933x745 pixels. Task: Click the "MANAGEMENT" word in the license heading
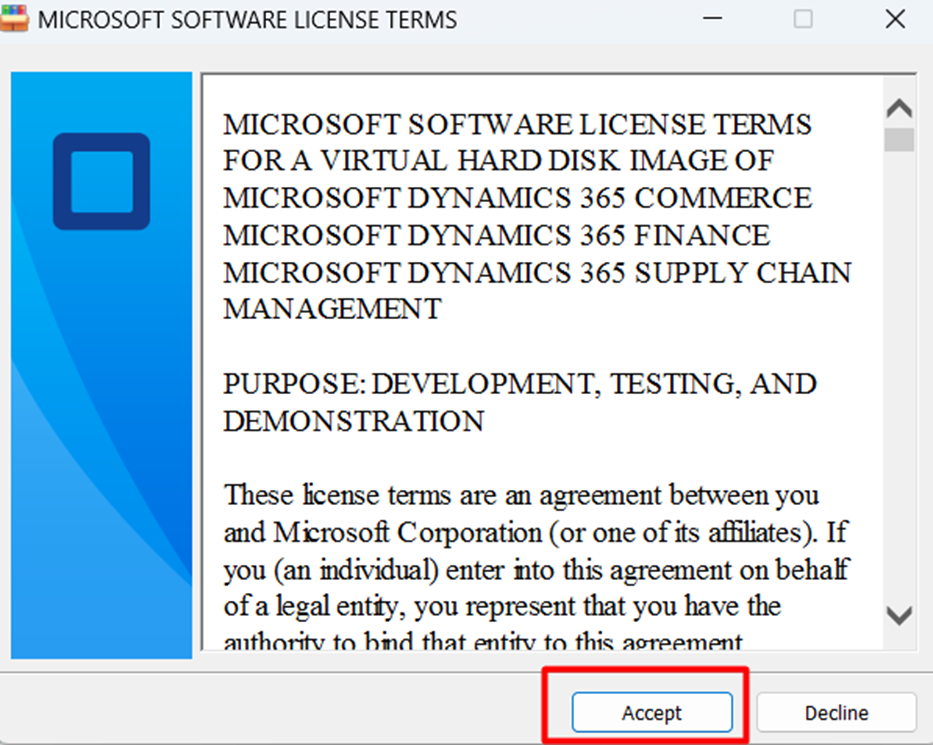(332, 309)
